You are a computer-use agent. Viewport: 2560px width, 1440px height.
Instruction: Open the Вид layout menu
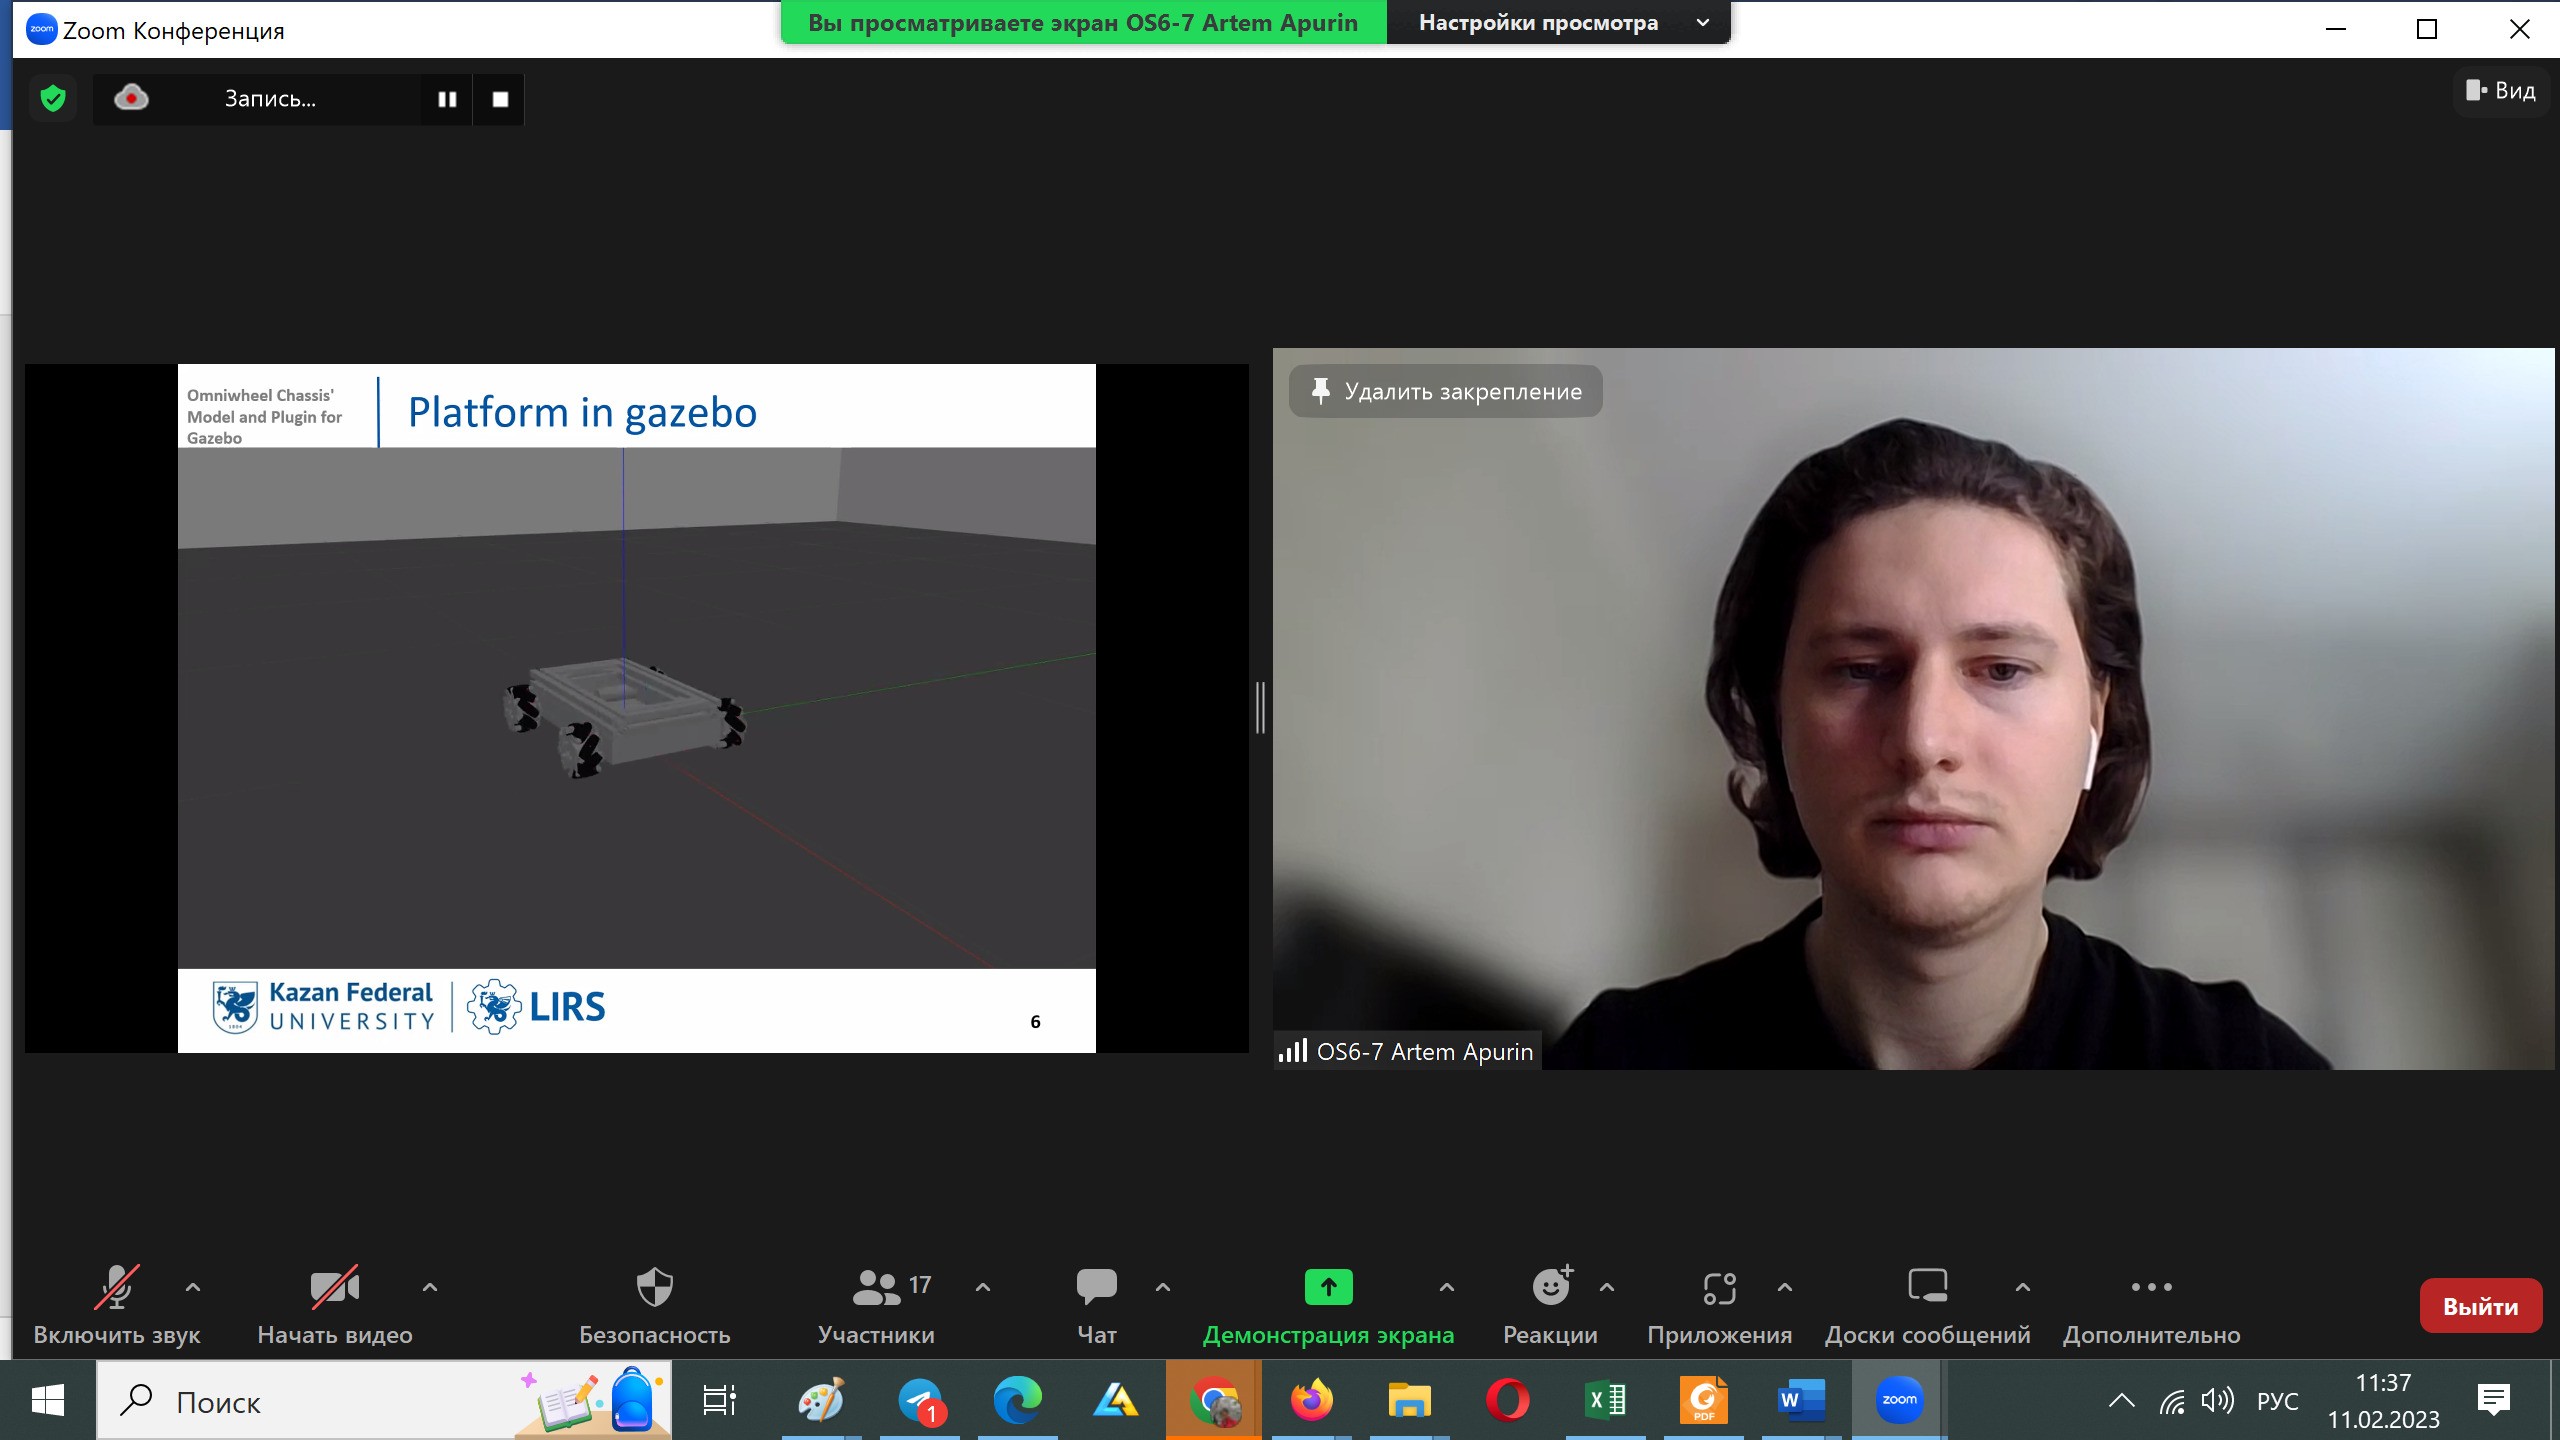[x=2500, y=91]
